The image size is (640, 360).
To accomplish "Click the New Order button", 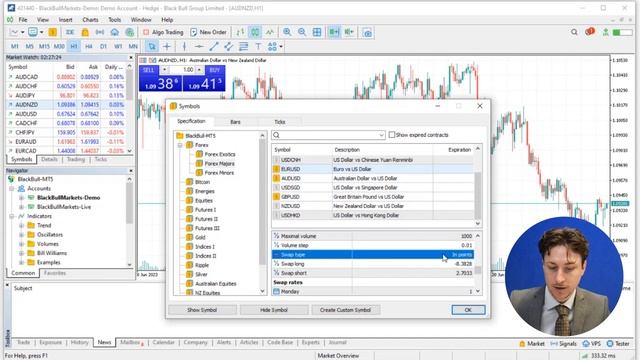I will point(209,32).
